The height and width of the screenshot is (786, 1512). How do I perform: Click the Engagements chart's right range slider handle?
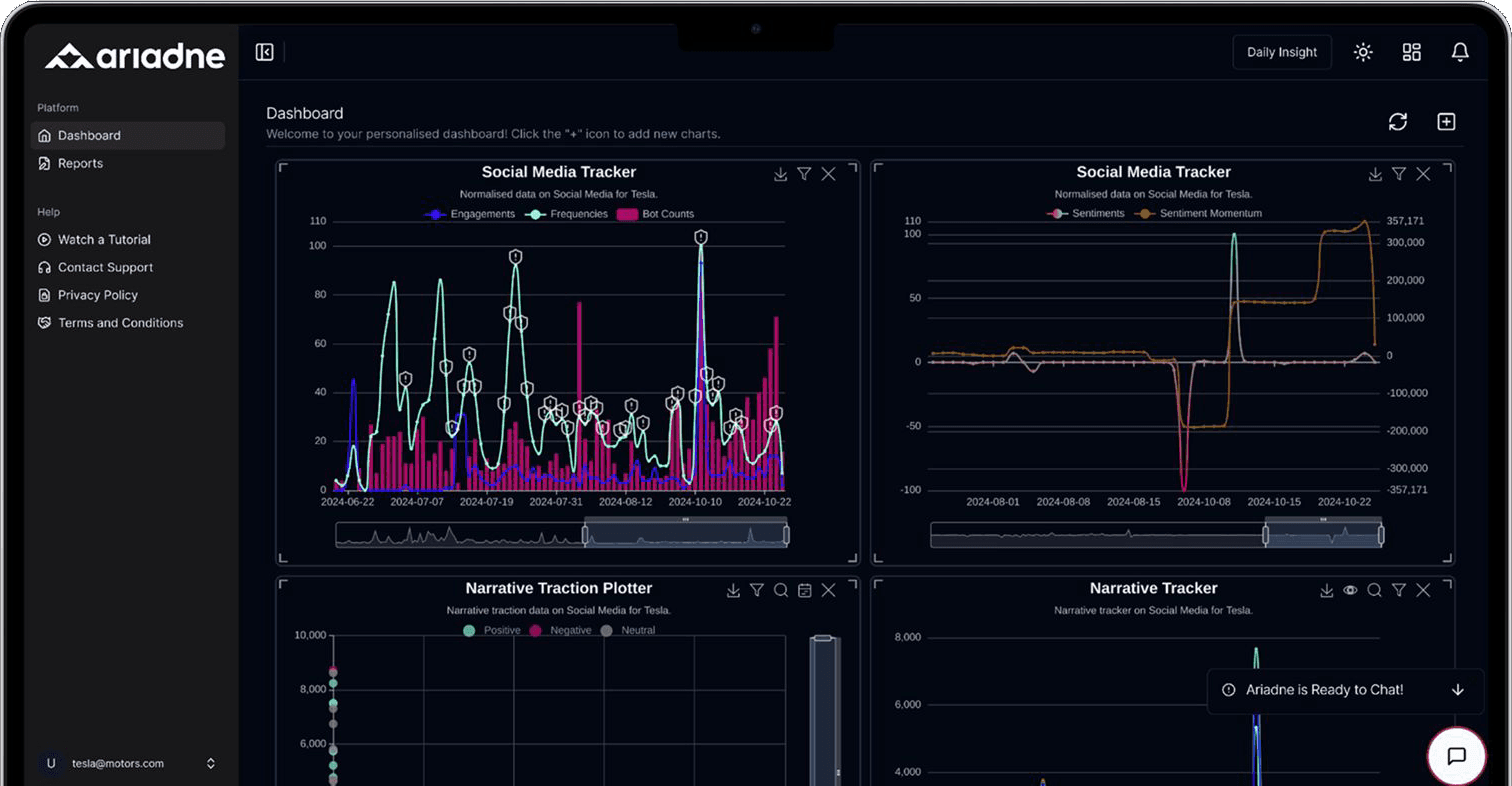[x=786, y=535]
